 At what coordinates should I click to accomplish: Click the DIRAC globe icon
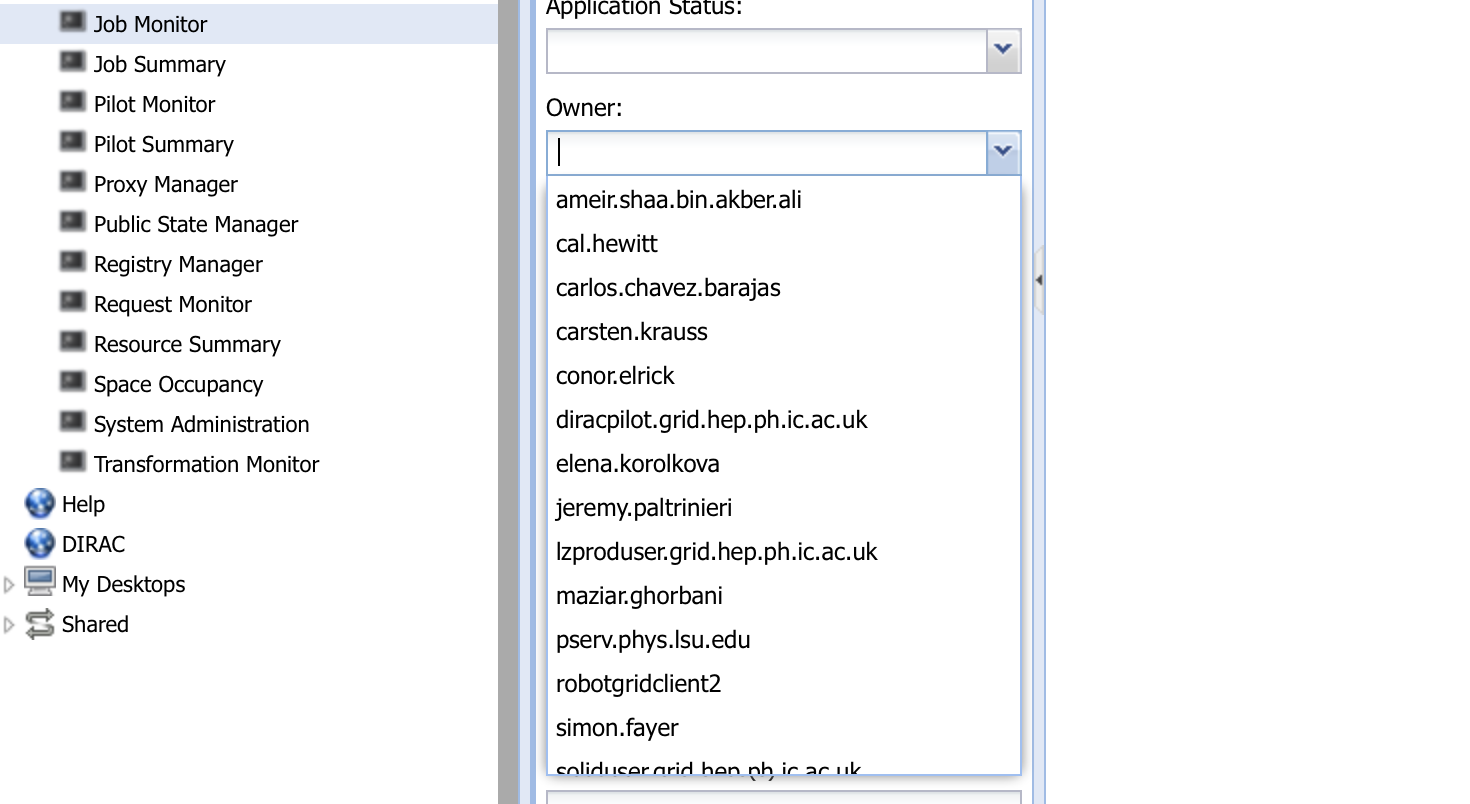pos(40,544)
